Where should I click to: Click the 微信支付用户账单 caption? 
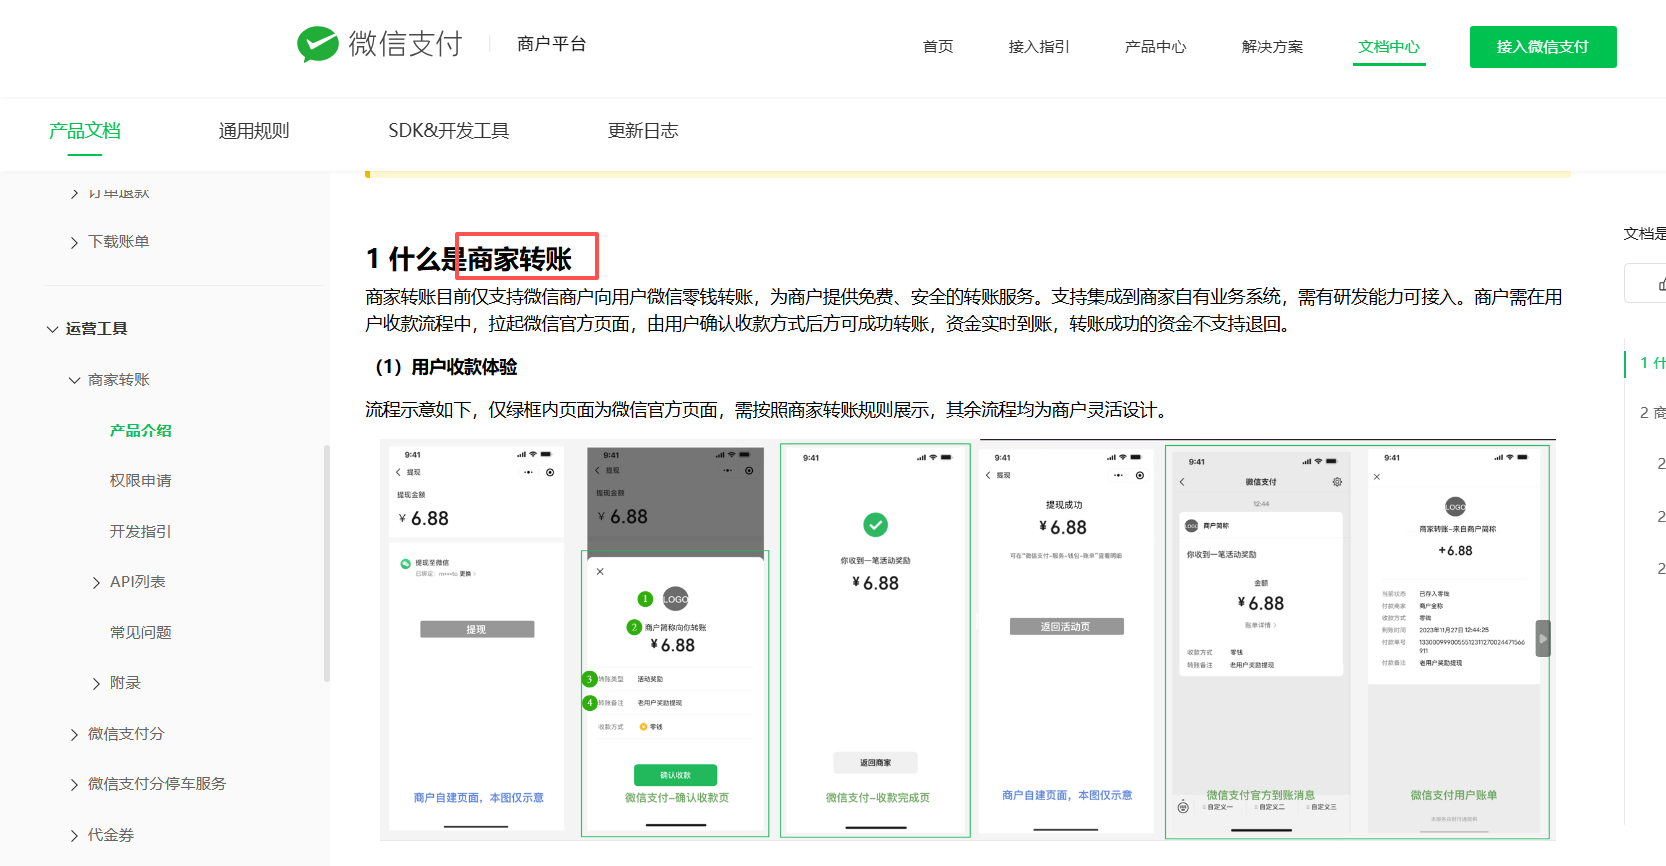pyautogui.click(x=1454, y=795)
